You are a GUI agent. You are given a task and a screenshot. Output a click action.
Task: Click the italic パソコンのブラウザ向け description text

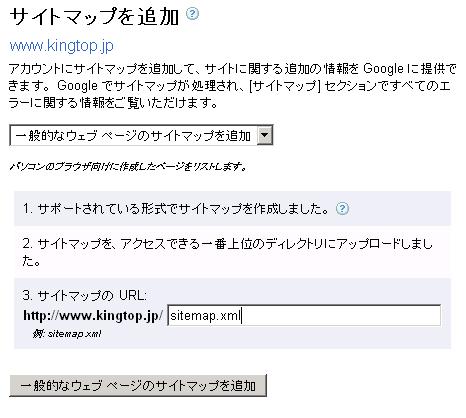coord(128,166)
